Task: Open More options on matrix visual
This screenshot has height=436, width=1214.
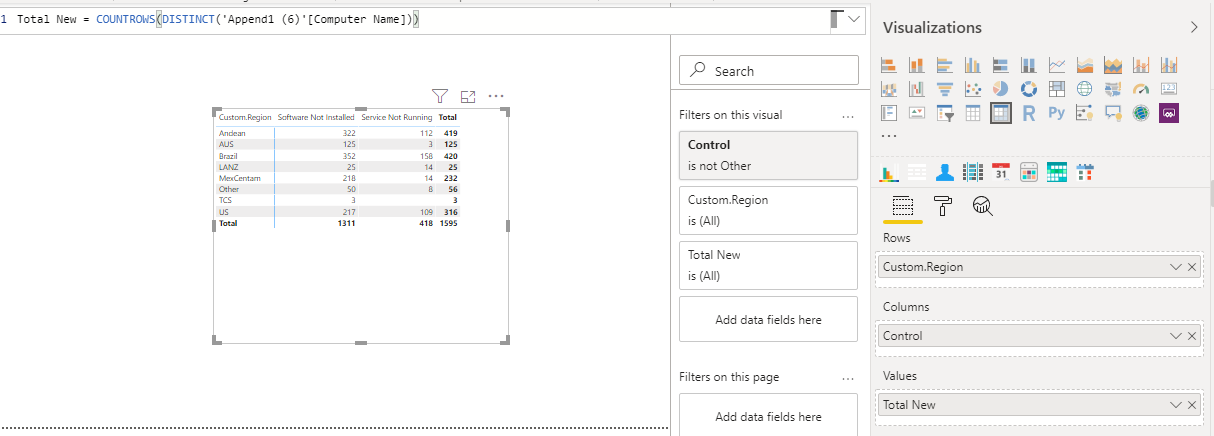Action: [x=495, y=96]
